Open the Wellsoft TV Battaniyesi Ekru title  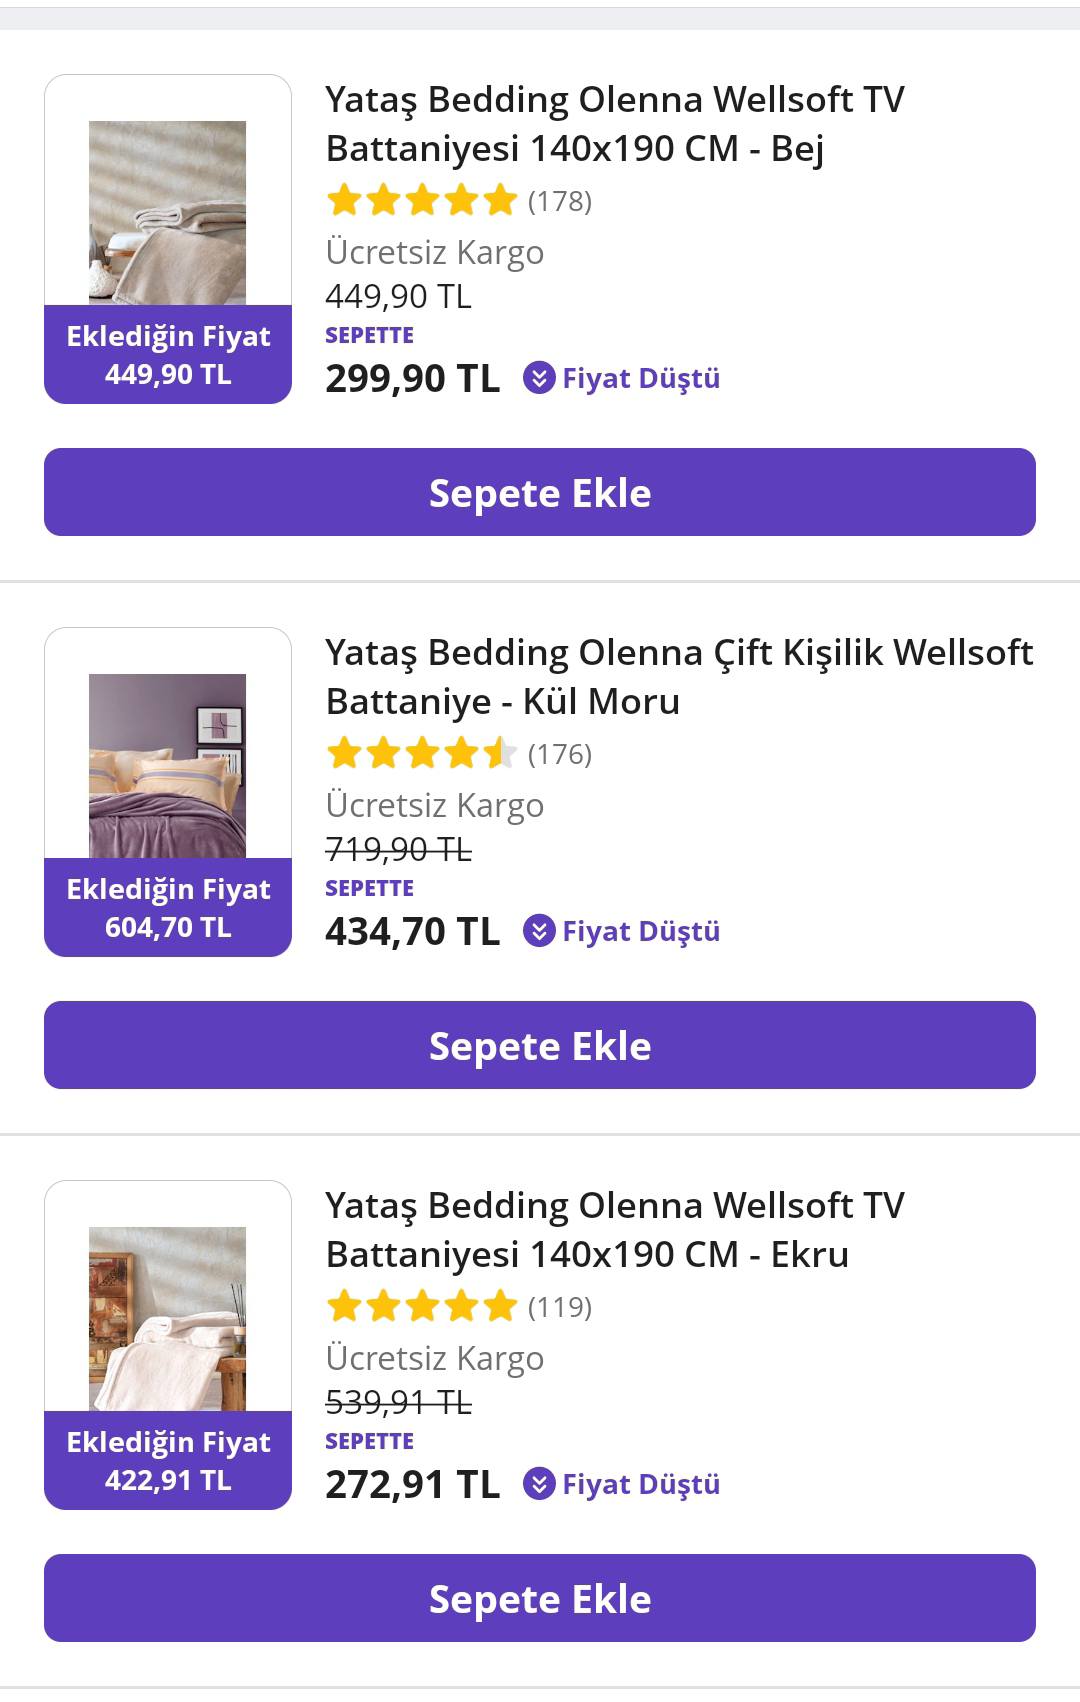615,1230
